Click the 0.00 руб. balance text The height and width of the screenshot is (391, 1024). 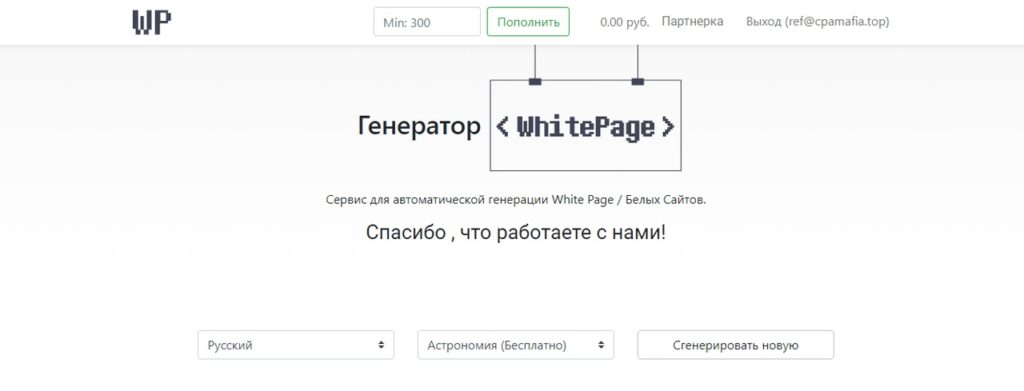click(x=624, y=22)
